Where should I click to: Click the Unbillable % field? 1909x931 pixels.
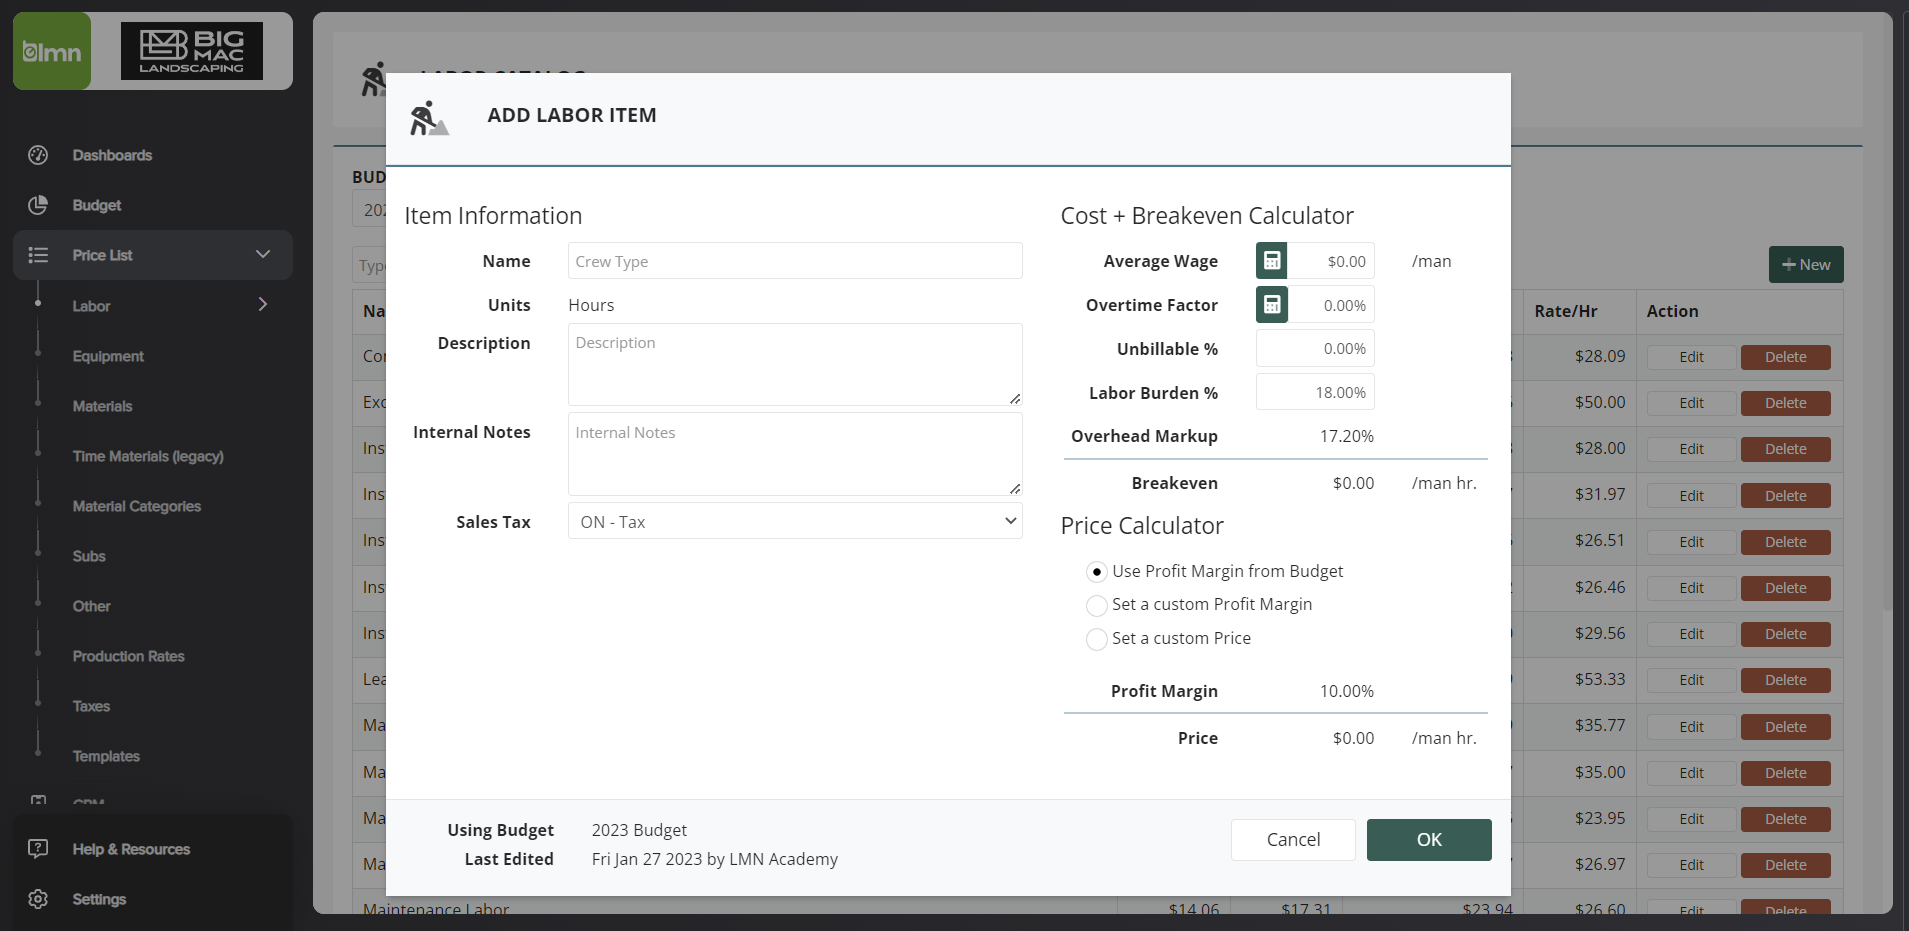tap(1315, 348)
